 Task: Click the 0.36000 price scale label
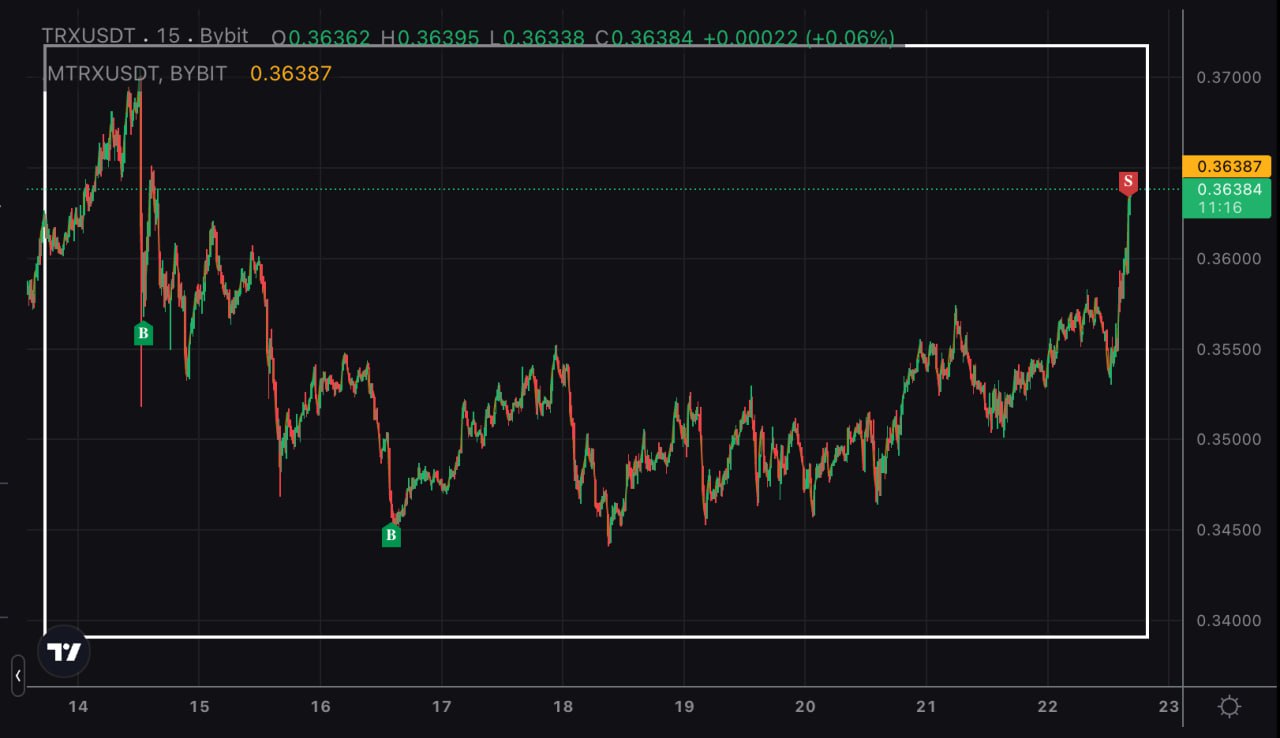point(1227,258)
